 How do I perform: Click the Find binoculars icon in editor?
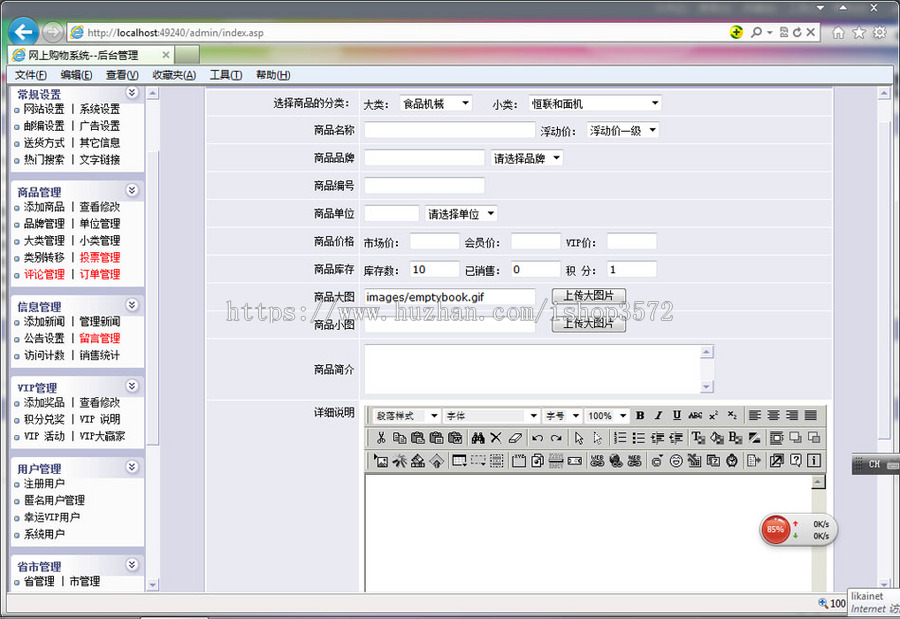tap(477, 437)
